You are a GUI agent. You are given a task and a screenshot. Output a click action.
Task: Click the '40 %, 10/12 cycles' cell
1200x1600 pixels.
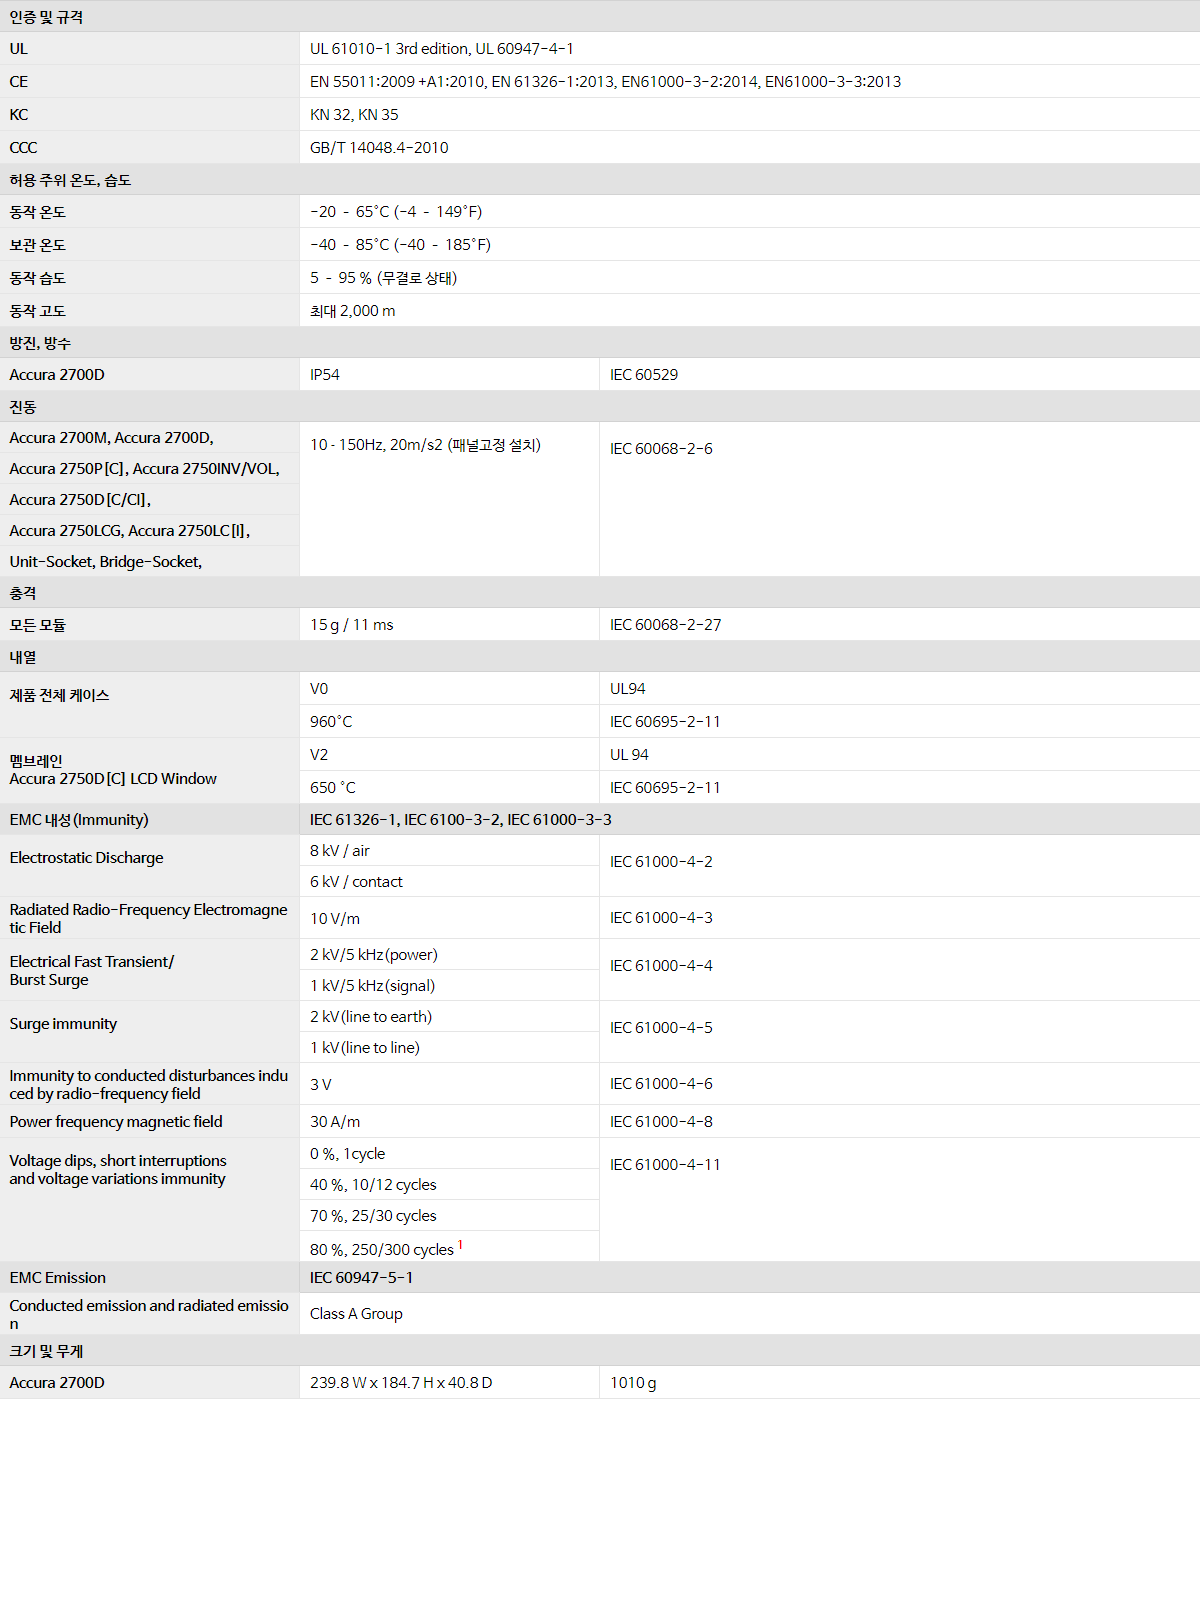tap(449, 1185)
